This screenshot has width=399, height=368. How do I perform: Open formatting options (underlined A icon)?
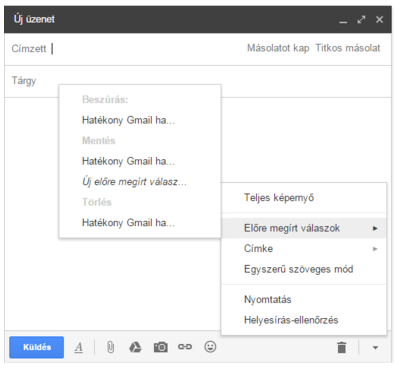tap(79, 347)
